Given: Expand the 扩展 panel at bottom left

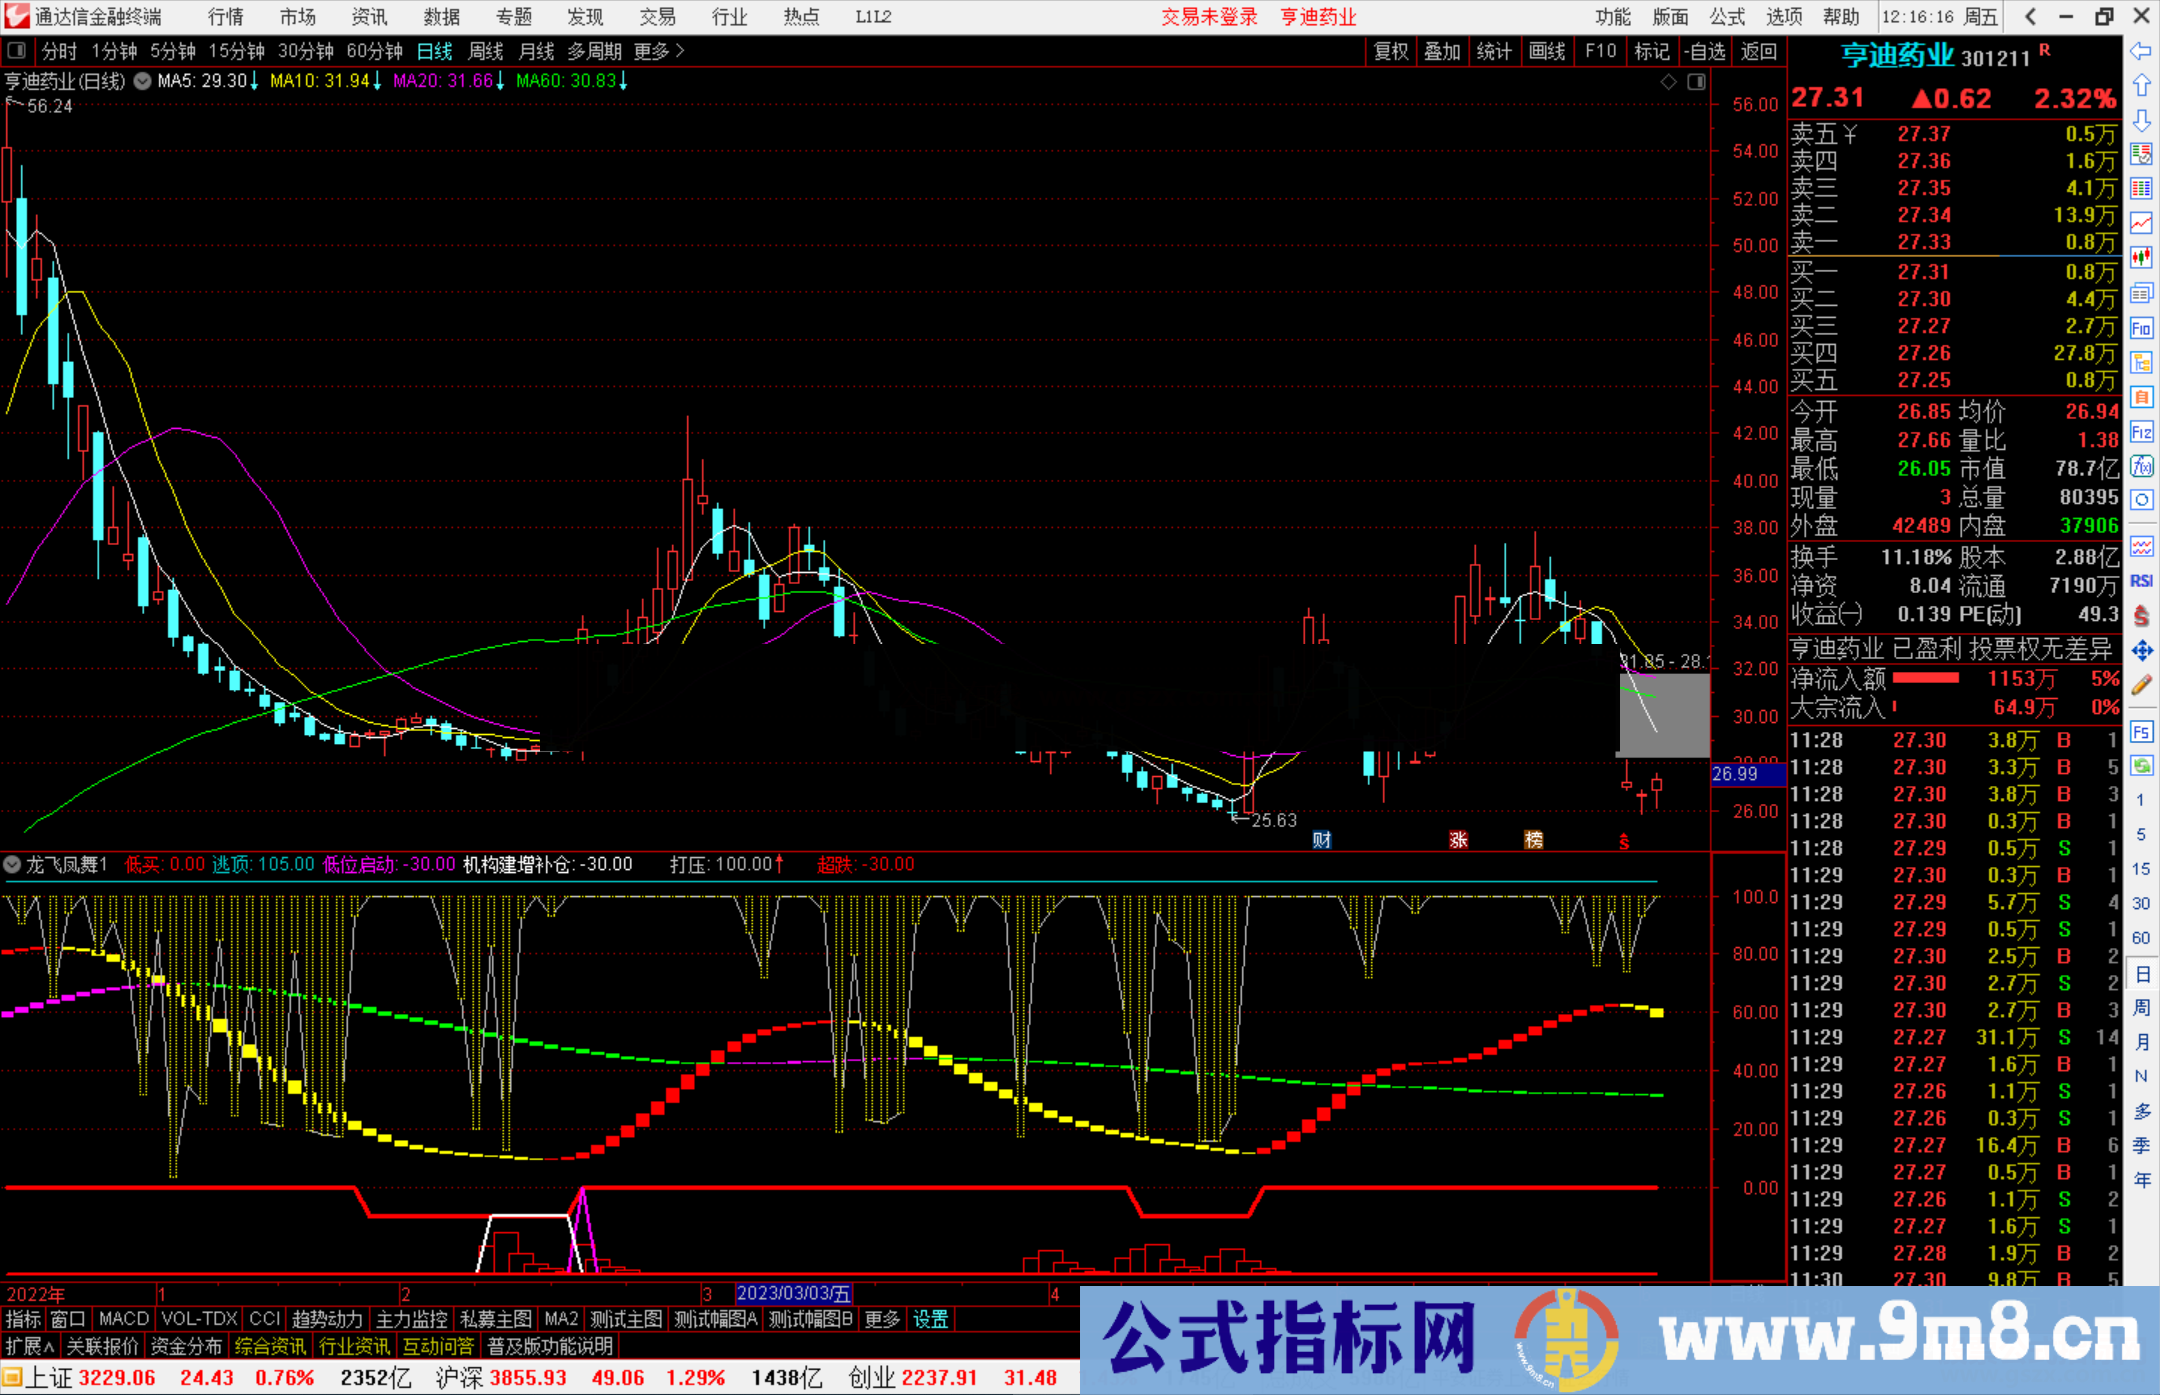Looking at the screenshot, I should (x=26, y=1345).
